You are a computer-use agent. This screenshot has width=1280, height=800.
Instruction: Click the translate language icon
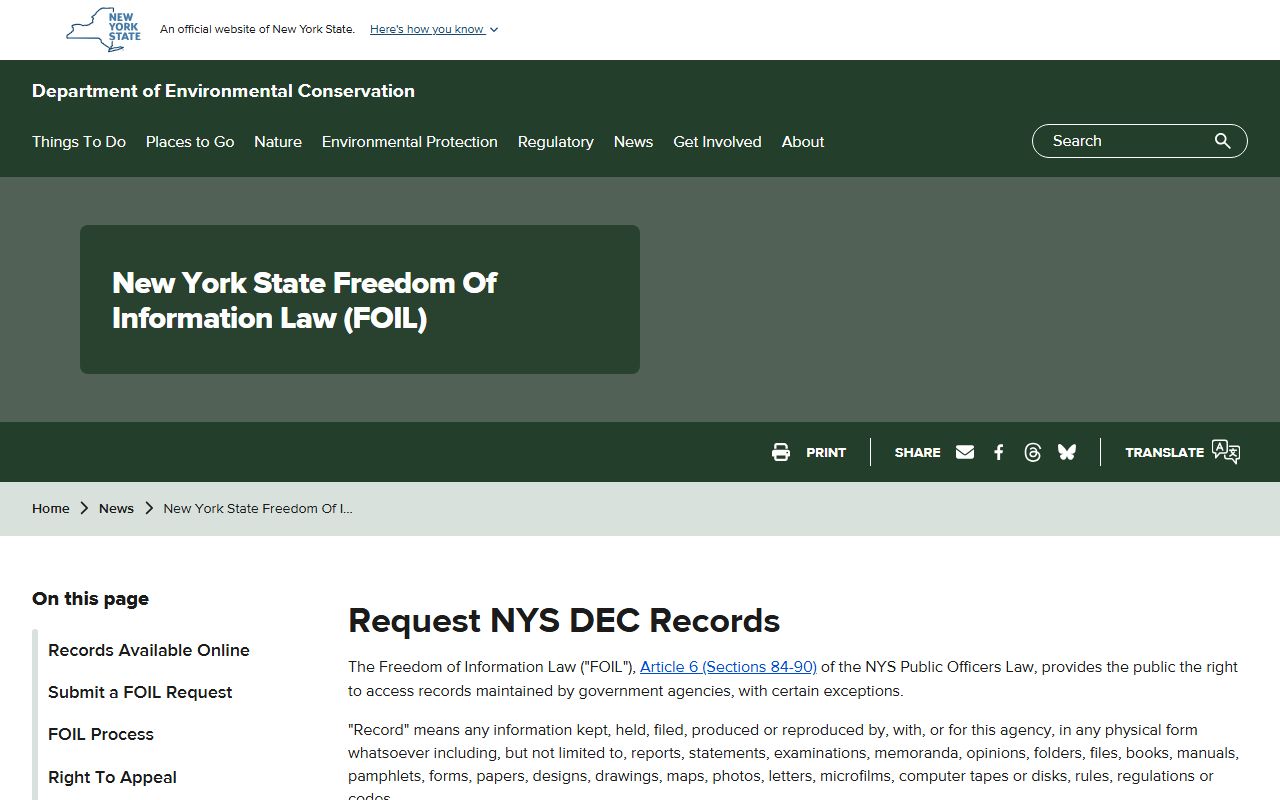[1226, 452]
